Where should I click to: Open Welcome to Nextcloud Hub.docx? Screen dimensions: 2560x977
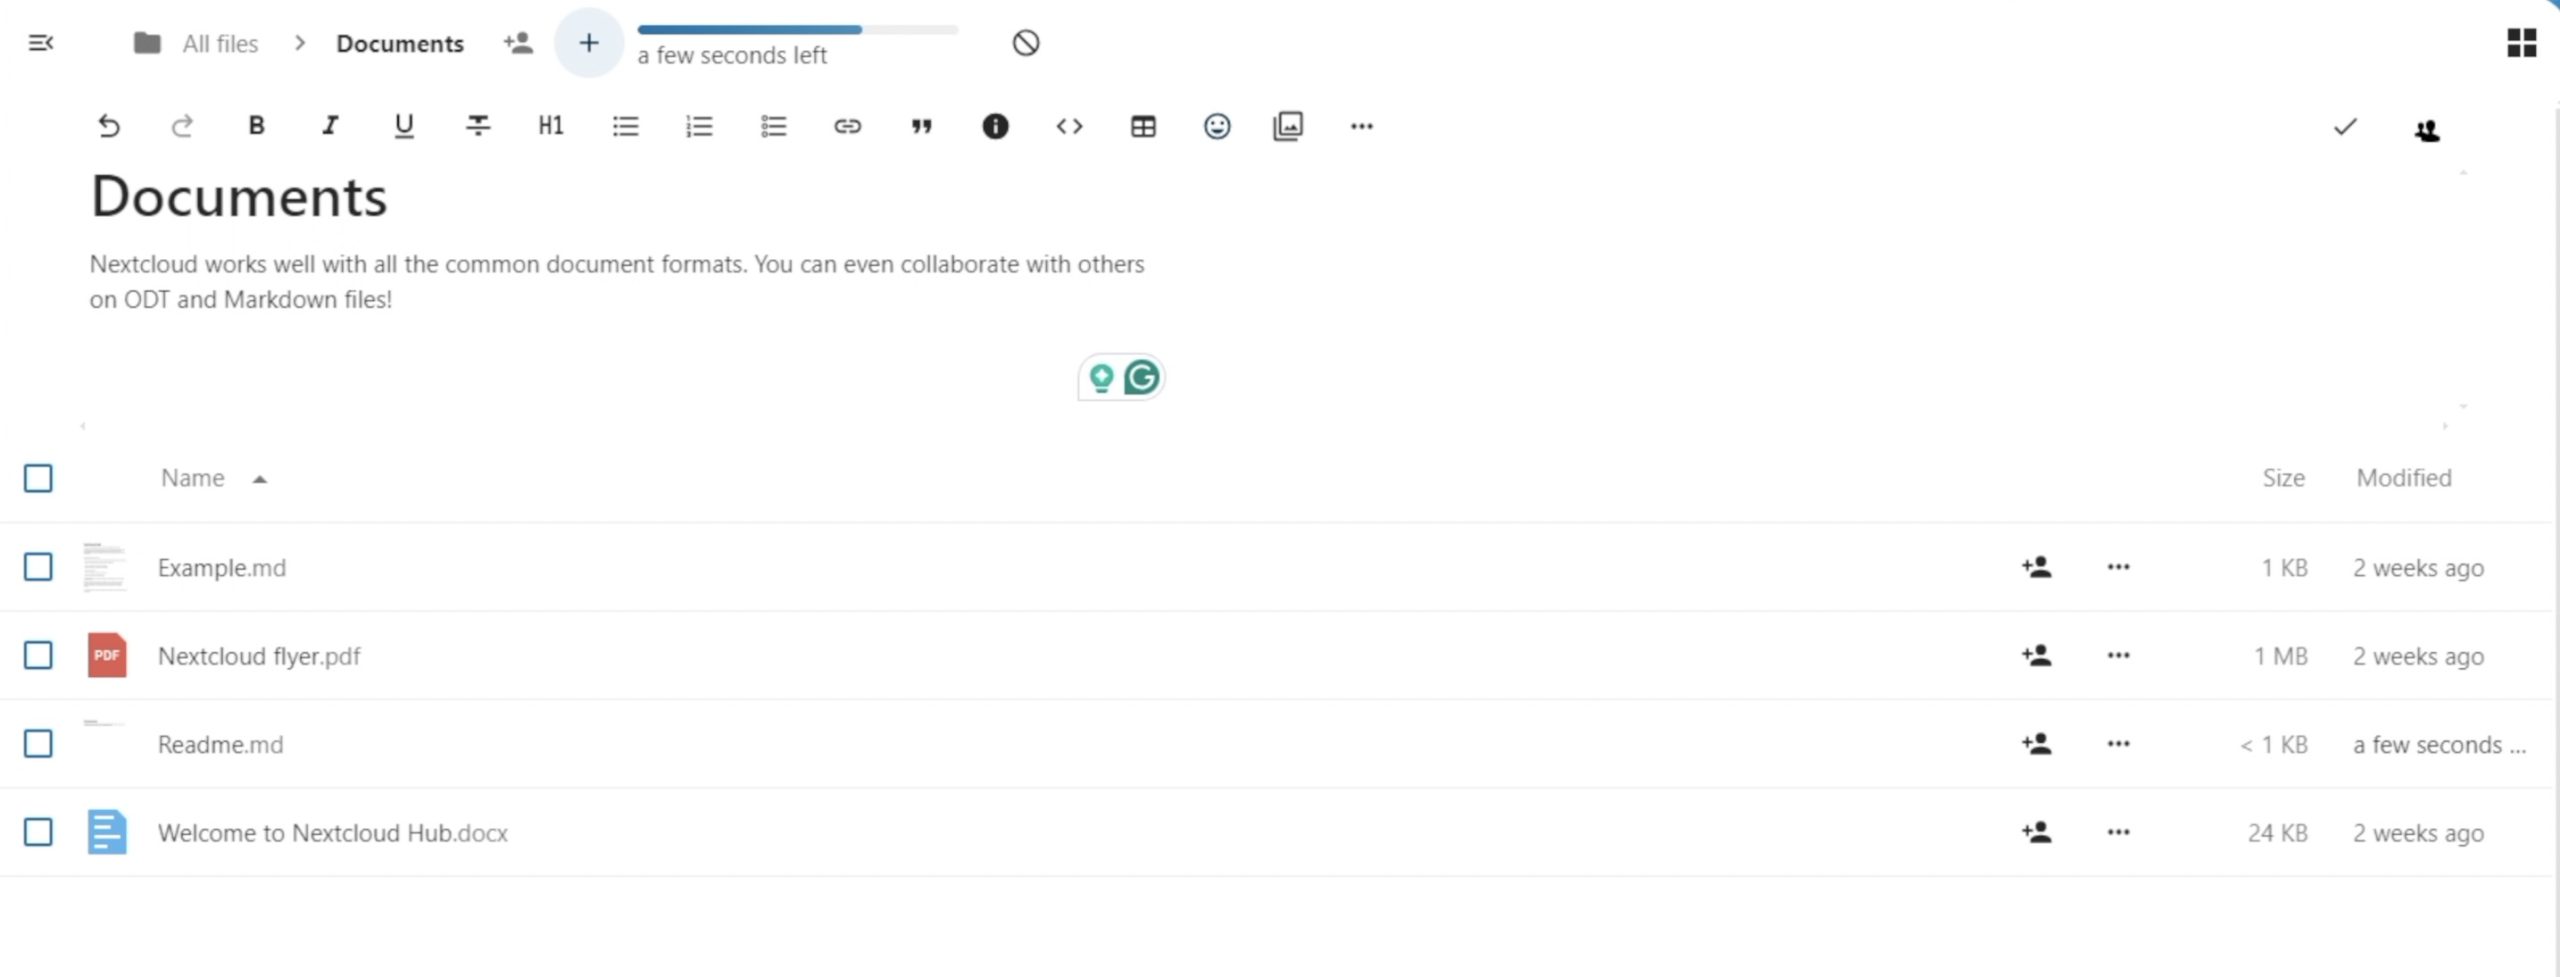pyautogui.click(x=332, y=833)
